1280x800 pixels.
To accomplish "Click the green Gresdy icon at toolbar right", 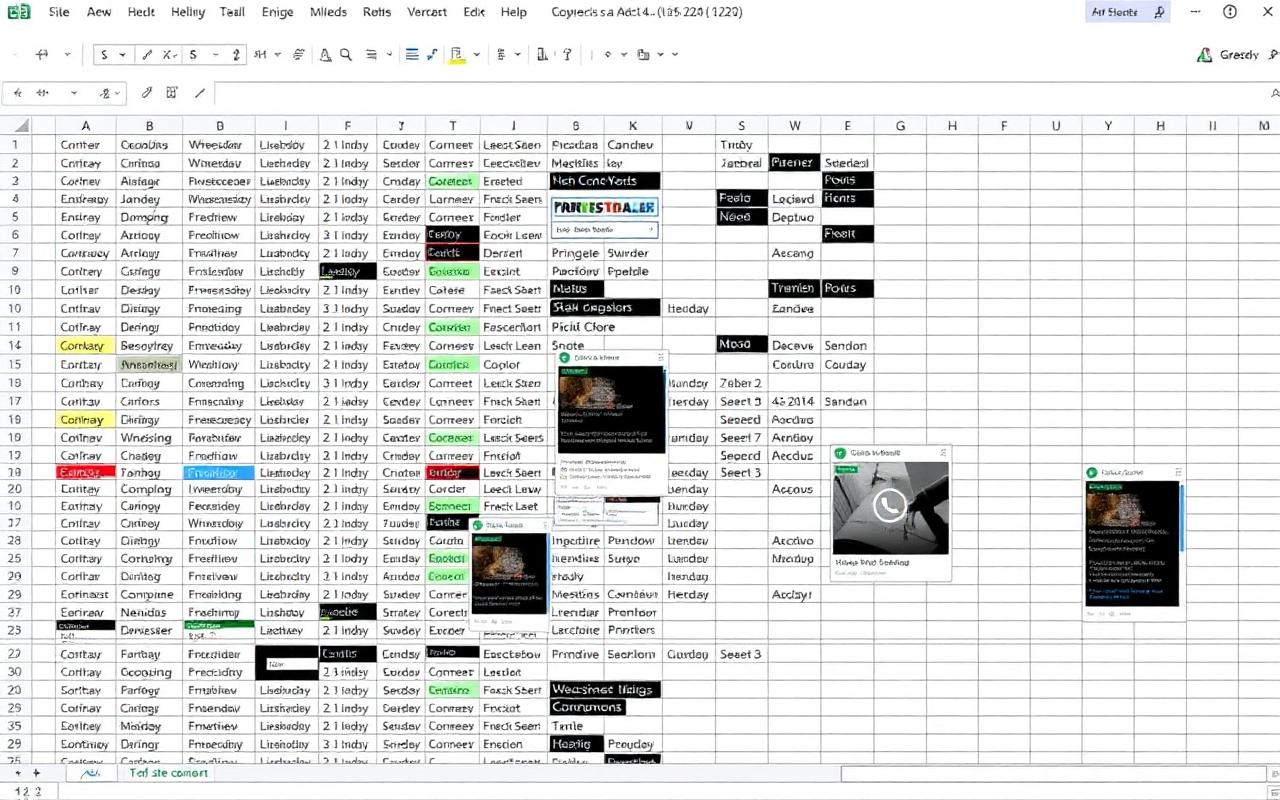I will click(x=1205, y=55).
